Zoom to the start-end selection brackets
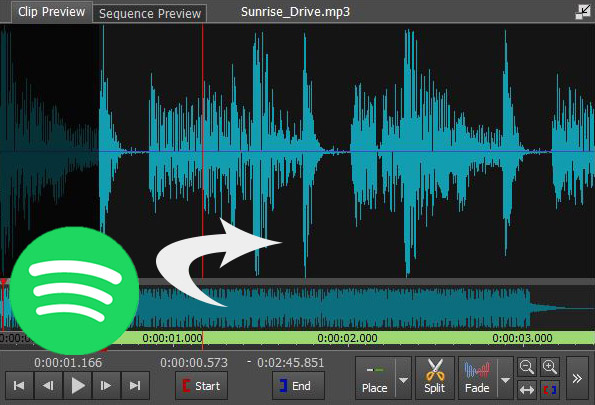This screenshot has height=405, width=595. pos(549,390)
